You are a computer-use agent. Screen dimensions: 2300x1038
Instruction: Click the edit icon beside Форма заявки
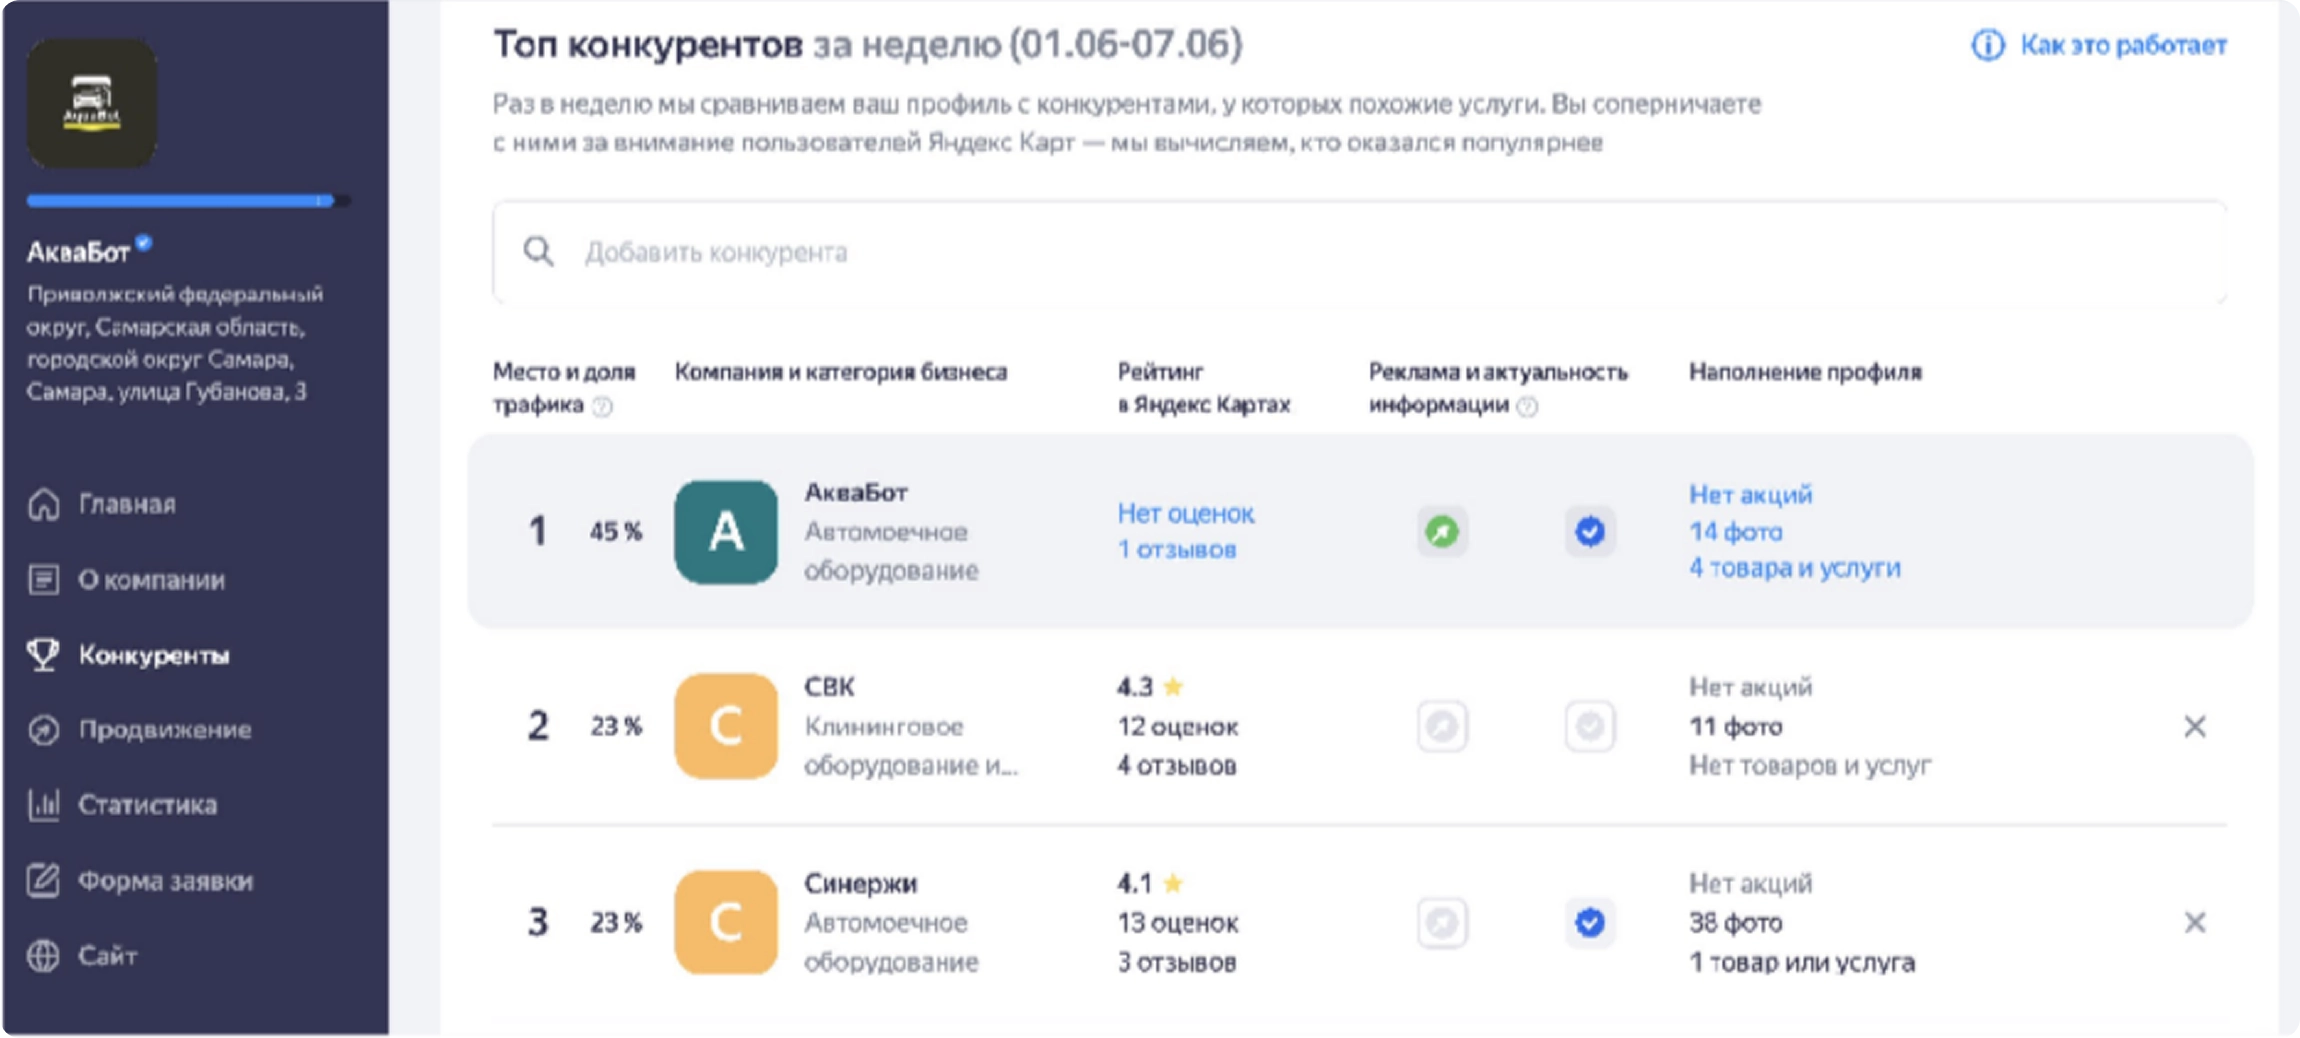[43, 880]
